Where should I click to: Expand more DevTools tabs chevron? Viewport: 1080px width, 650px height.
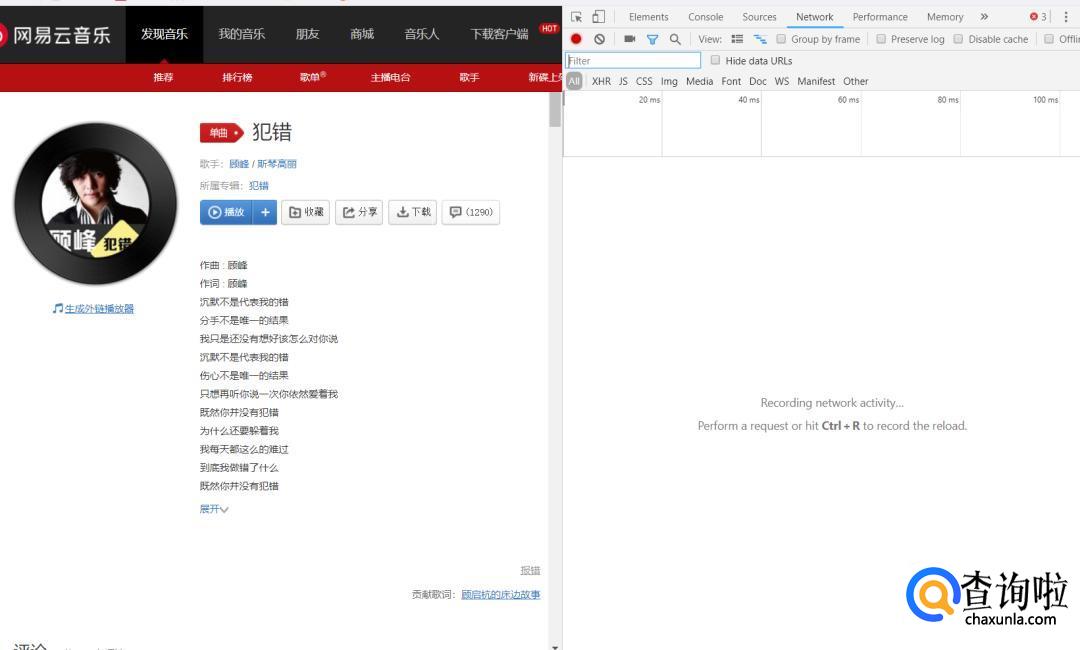click(x=984, y=17)
